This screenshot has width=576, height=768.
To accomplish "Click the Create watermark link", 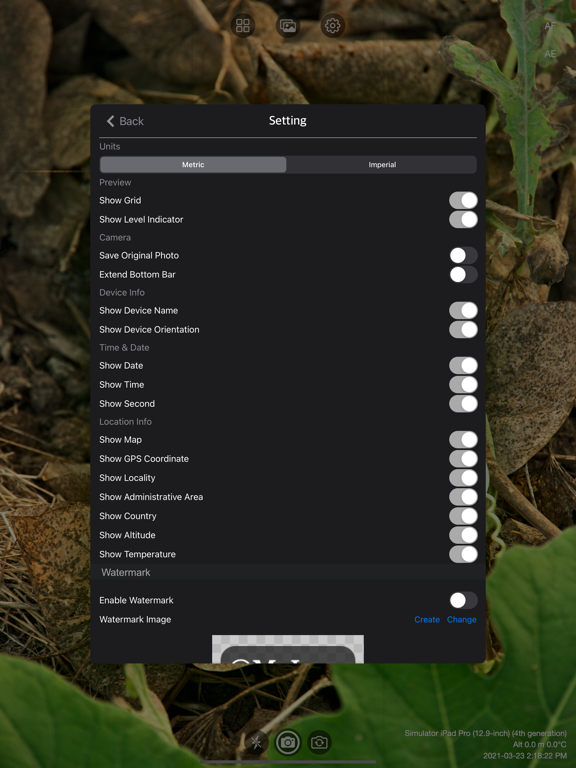I will pos(427,620).
